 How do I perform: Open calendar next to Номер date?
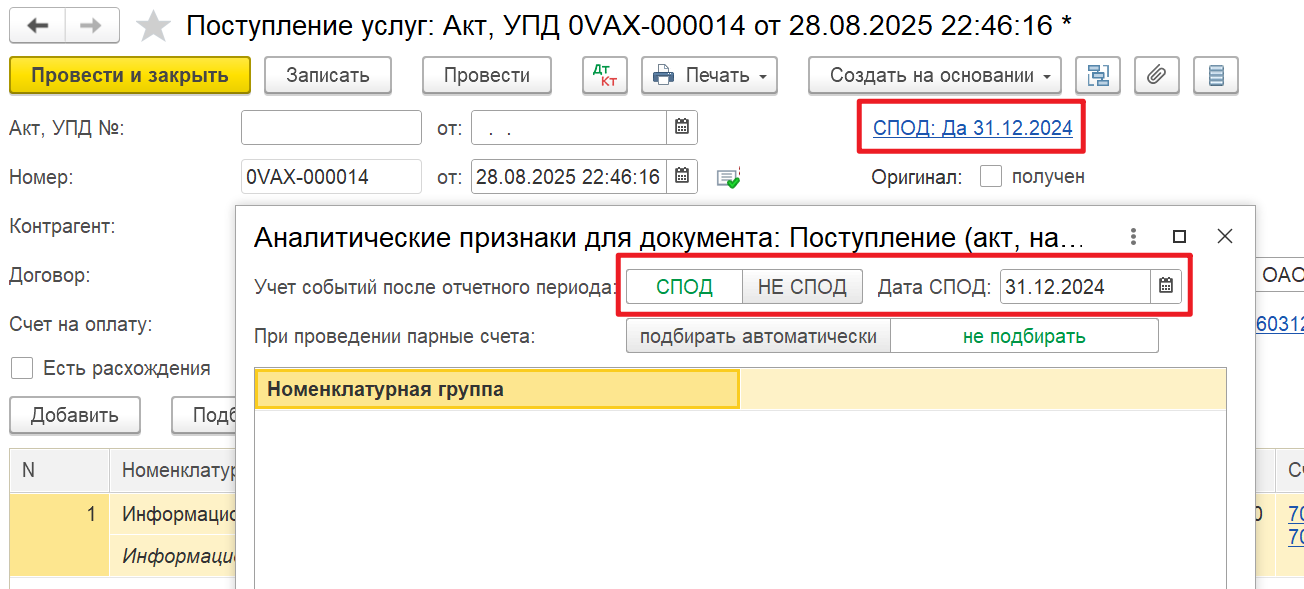pos(682,177)
